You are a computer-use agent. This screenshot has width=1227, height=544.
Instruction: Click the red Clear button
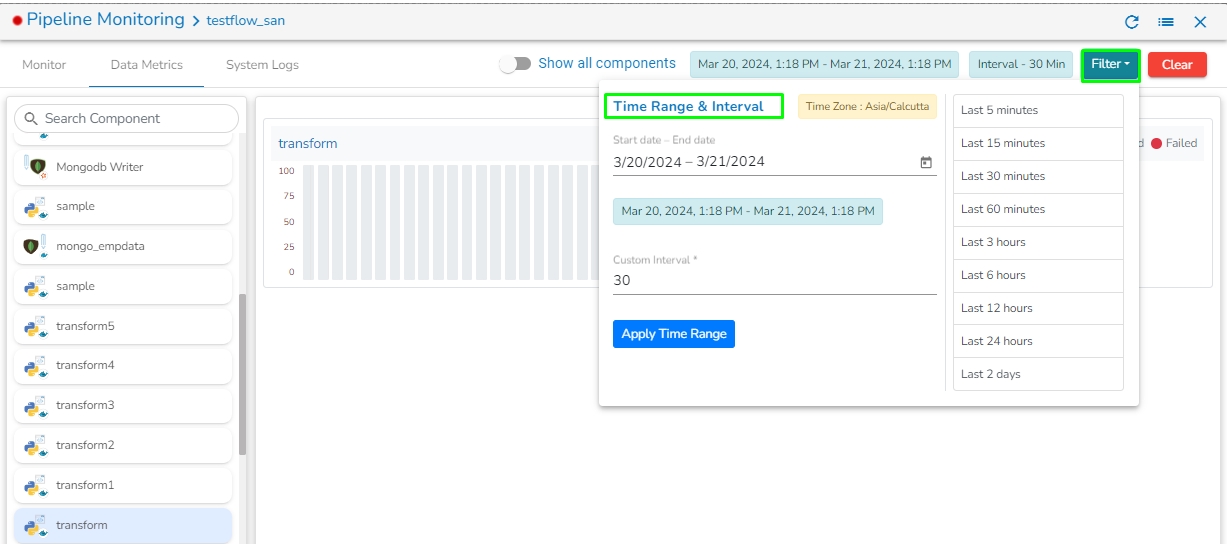pos(1177,64)
